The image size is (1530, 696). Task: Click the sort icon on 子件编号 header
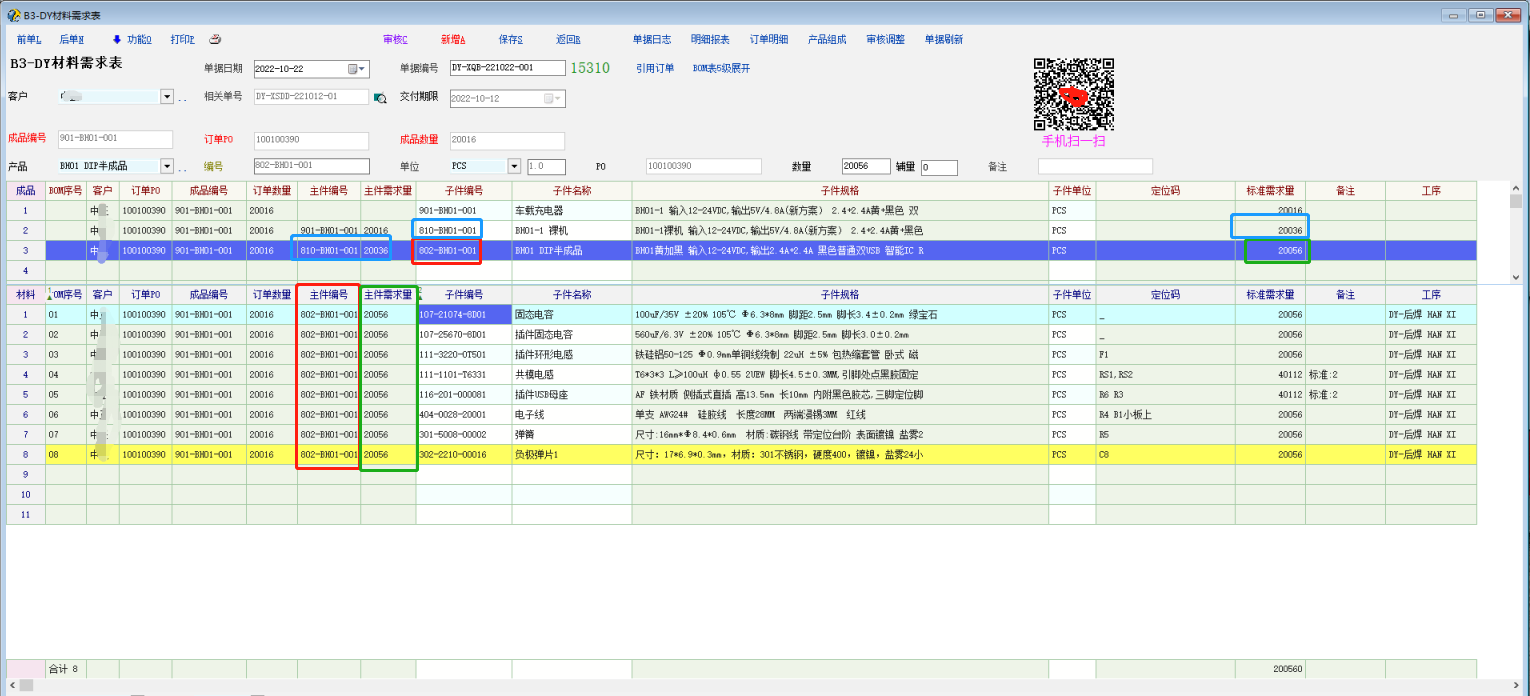[x=420, y=293]
